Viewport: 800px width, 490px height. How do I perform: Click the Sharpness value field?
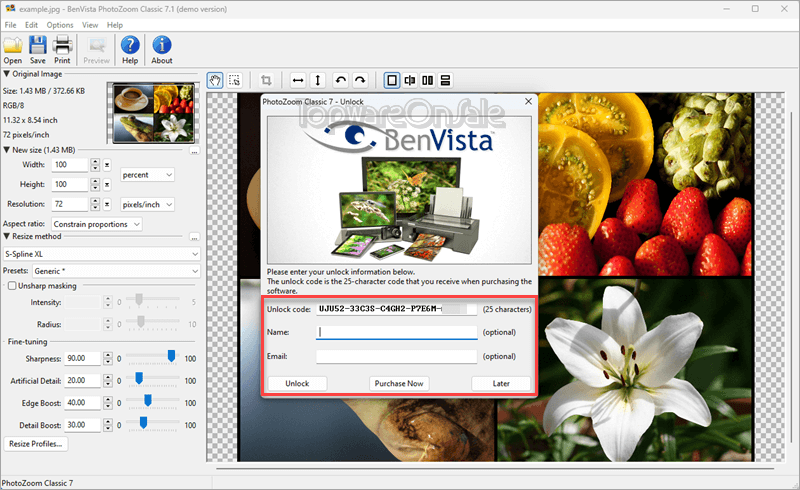(x=82, y=359)
